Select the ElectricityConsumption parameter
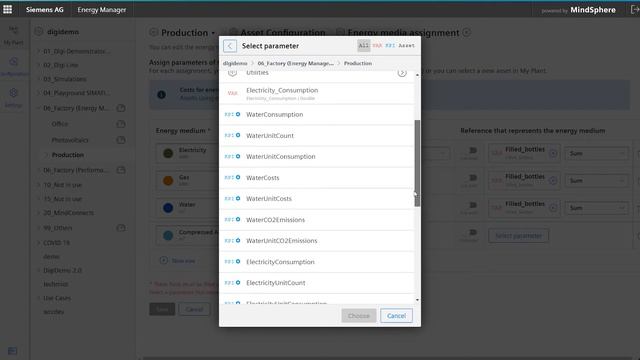This screenshot has height=360, width=640. (317, 262)
